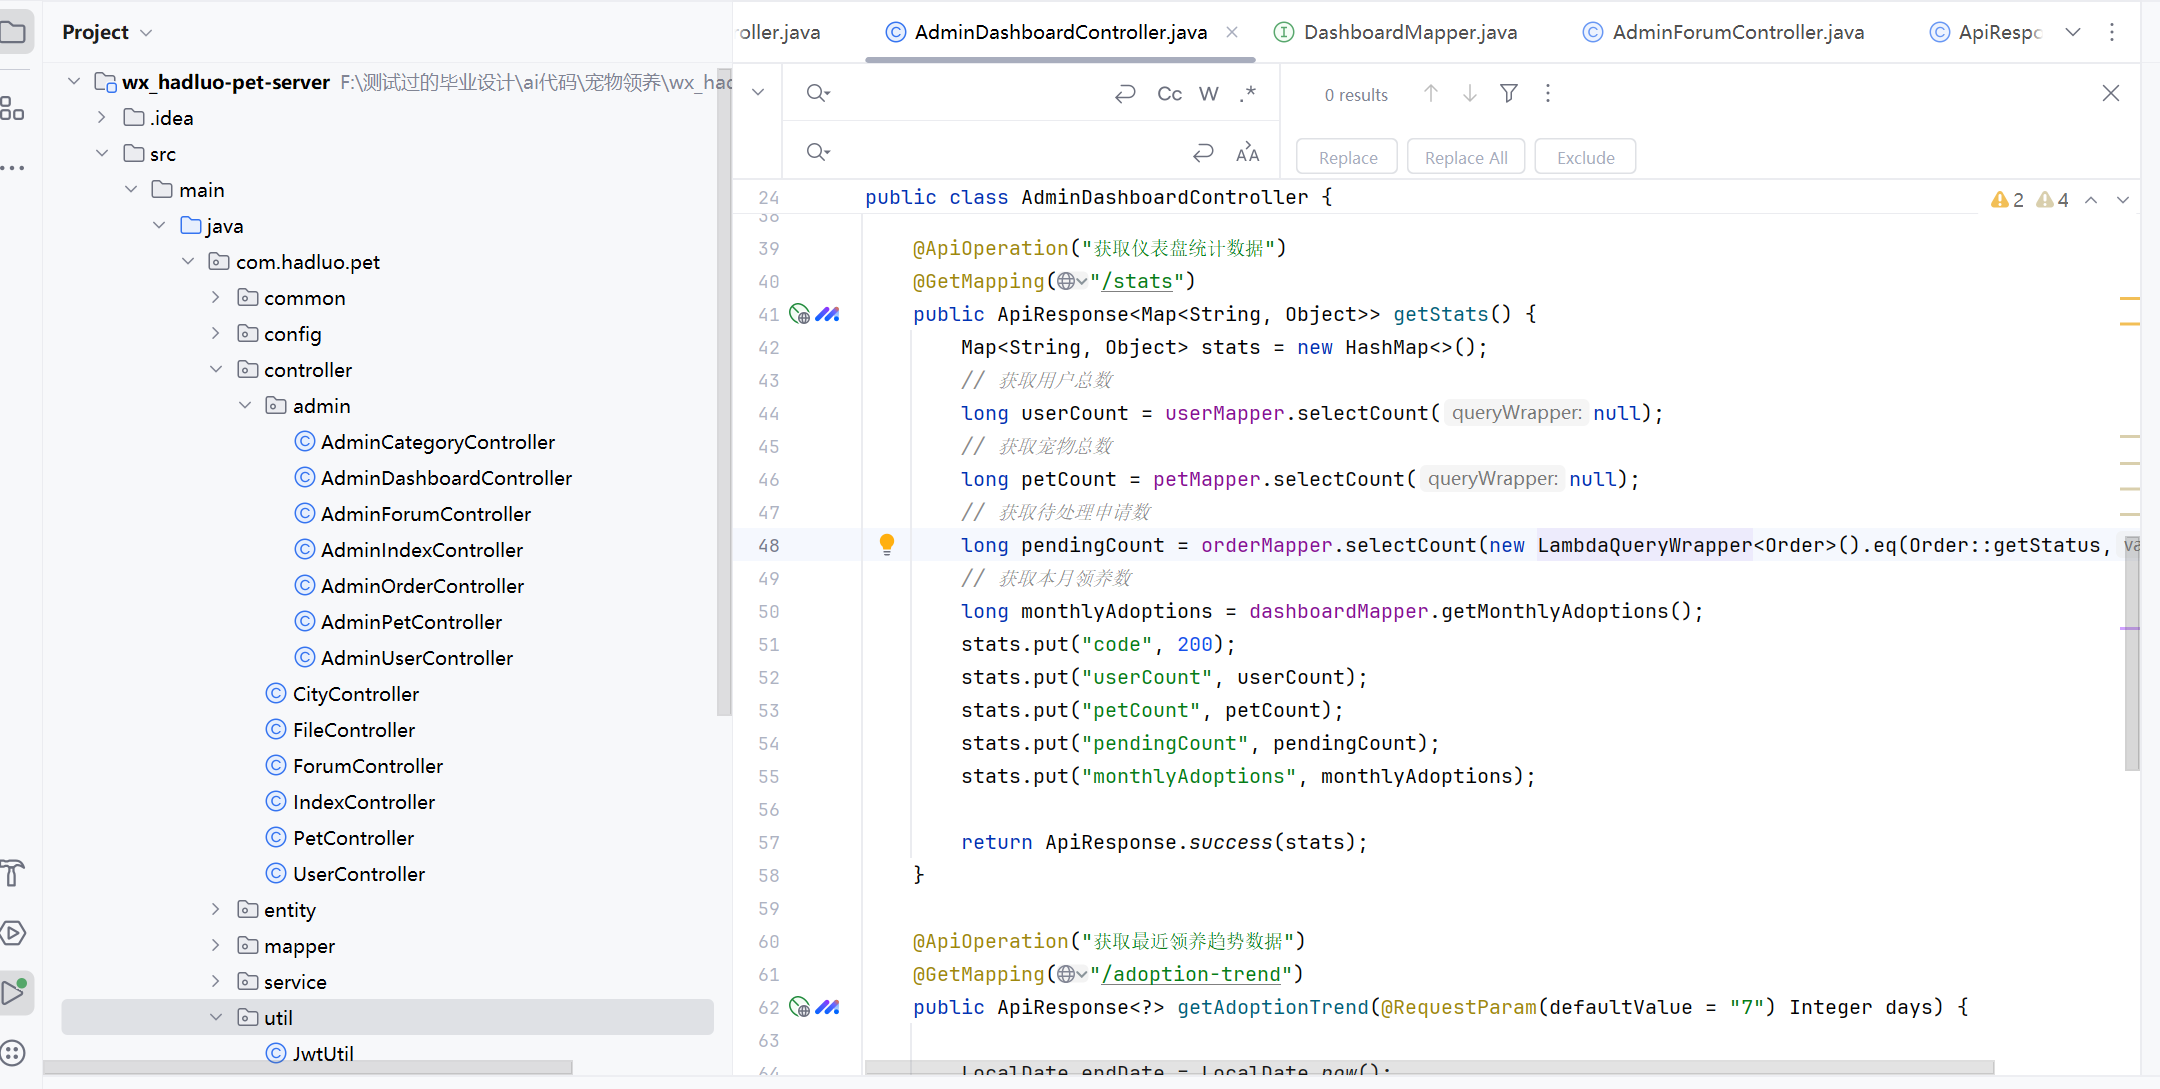Insert new line in find field
The height and width of the screenshot is (1089, 2160).
click(1125, 93)
